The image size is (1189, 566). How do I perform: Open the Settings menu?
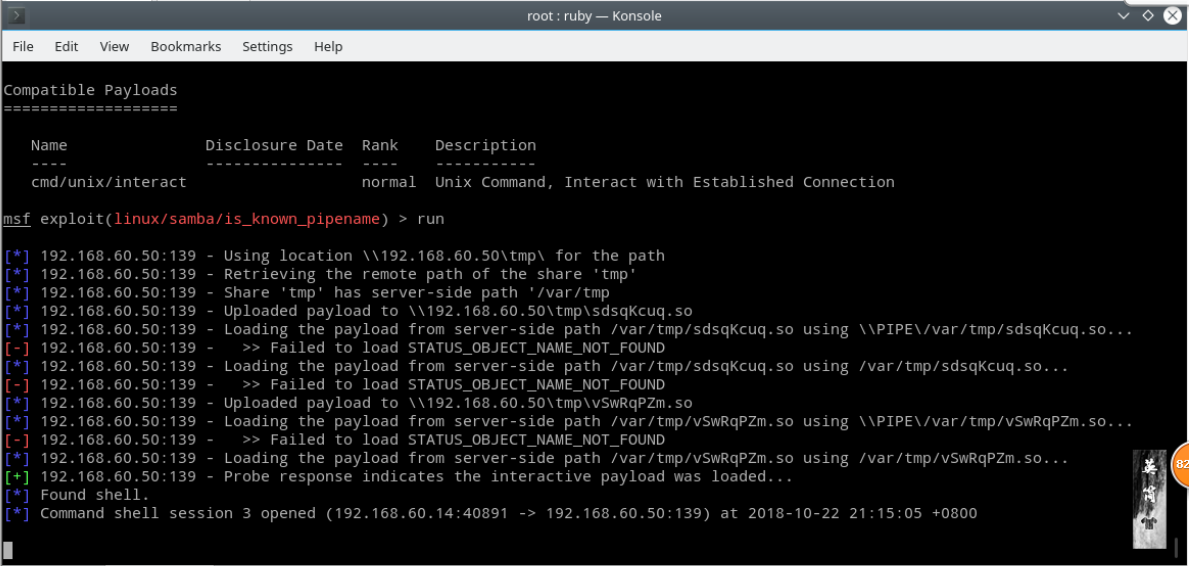[267, 46]
